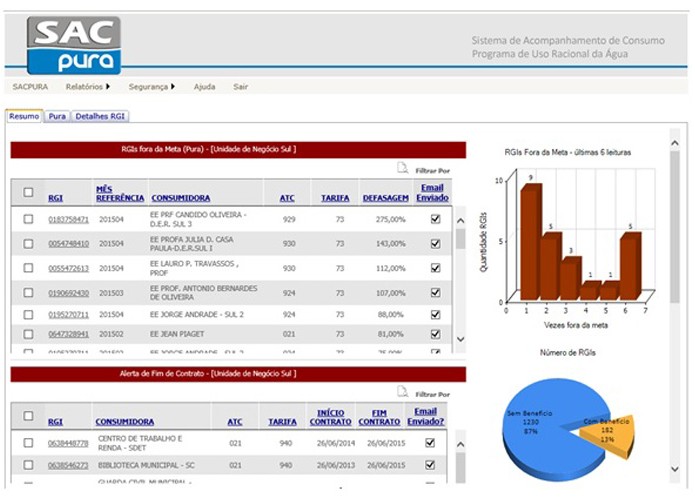
Task: Click the RGIs fora da Meta red header bar
Action: (238, 150)
